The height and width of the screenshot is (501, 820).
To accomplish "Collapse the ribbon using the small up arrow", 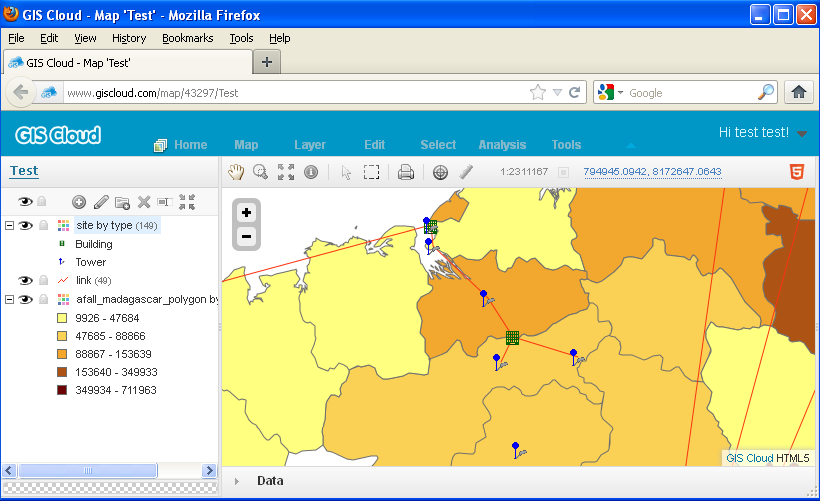I will coord(631,145).
